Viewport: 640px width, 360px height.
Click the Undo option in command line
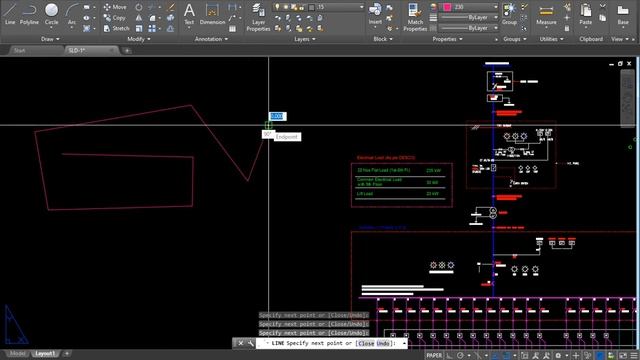click(x=382, y=344)
